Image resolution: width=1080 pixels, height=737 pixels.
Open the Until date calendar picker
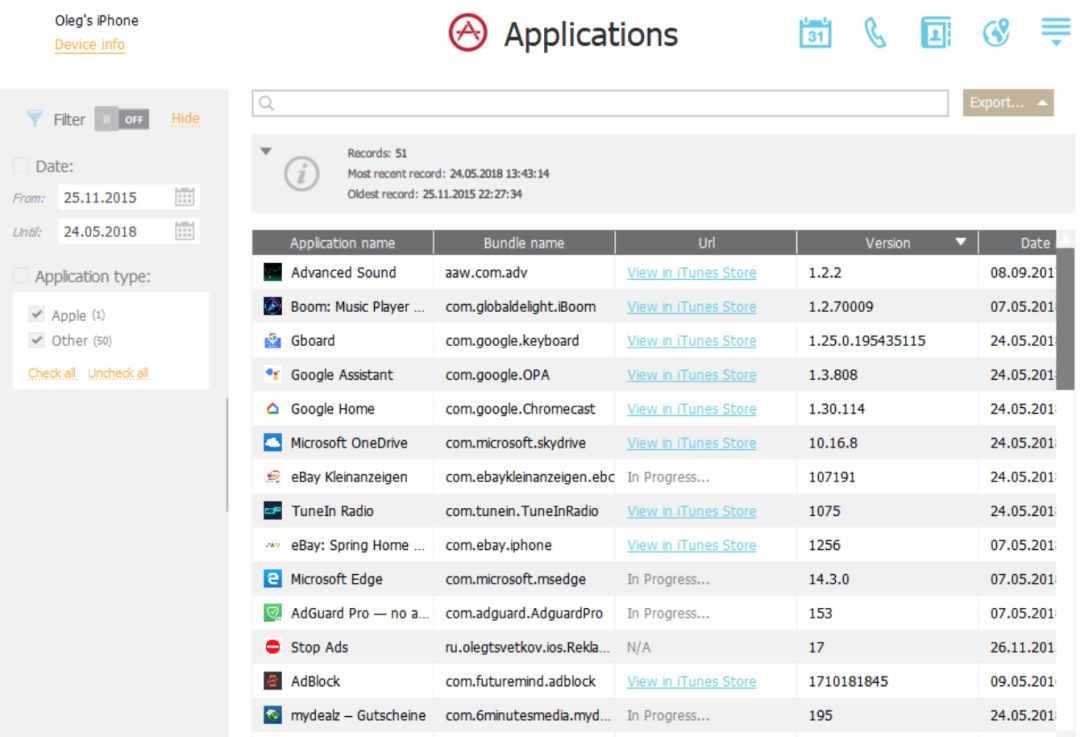185,231
